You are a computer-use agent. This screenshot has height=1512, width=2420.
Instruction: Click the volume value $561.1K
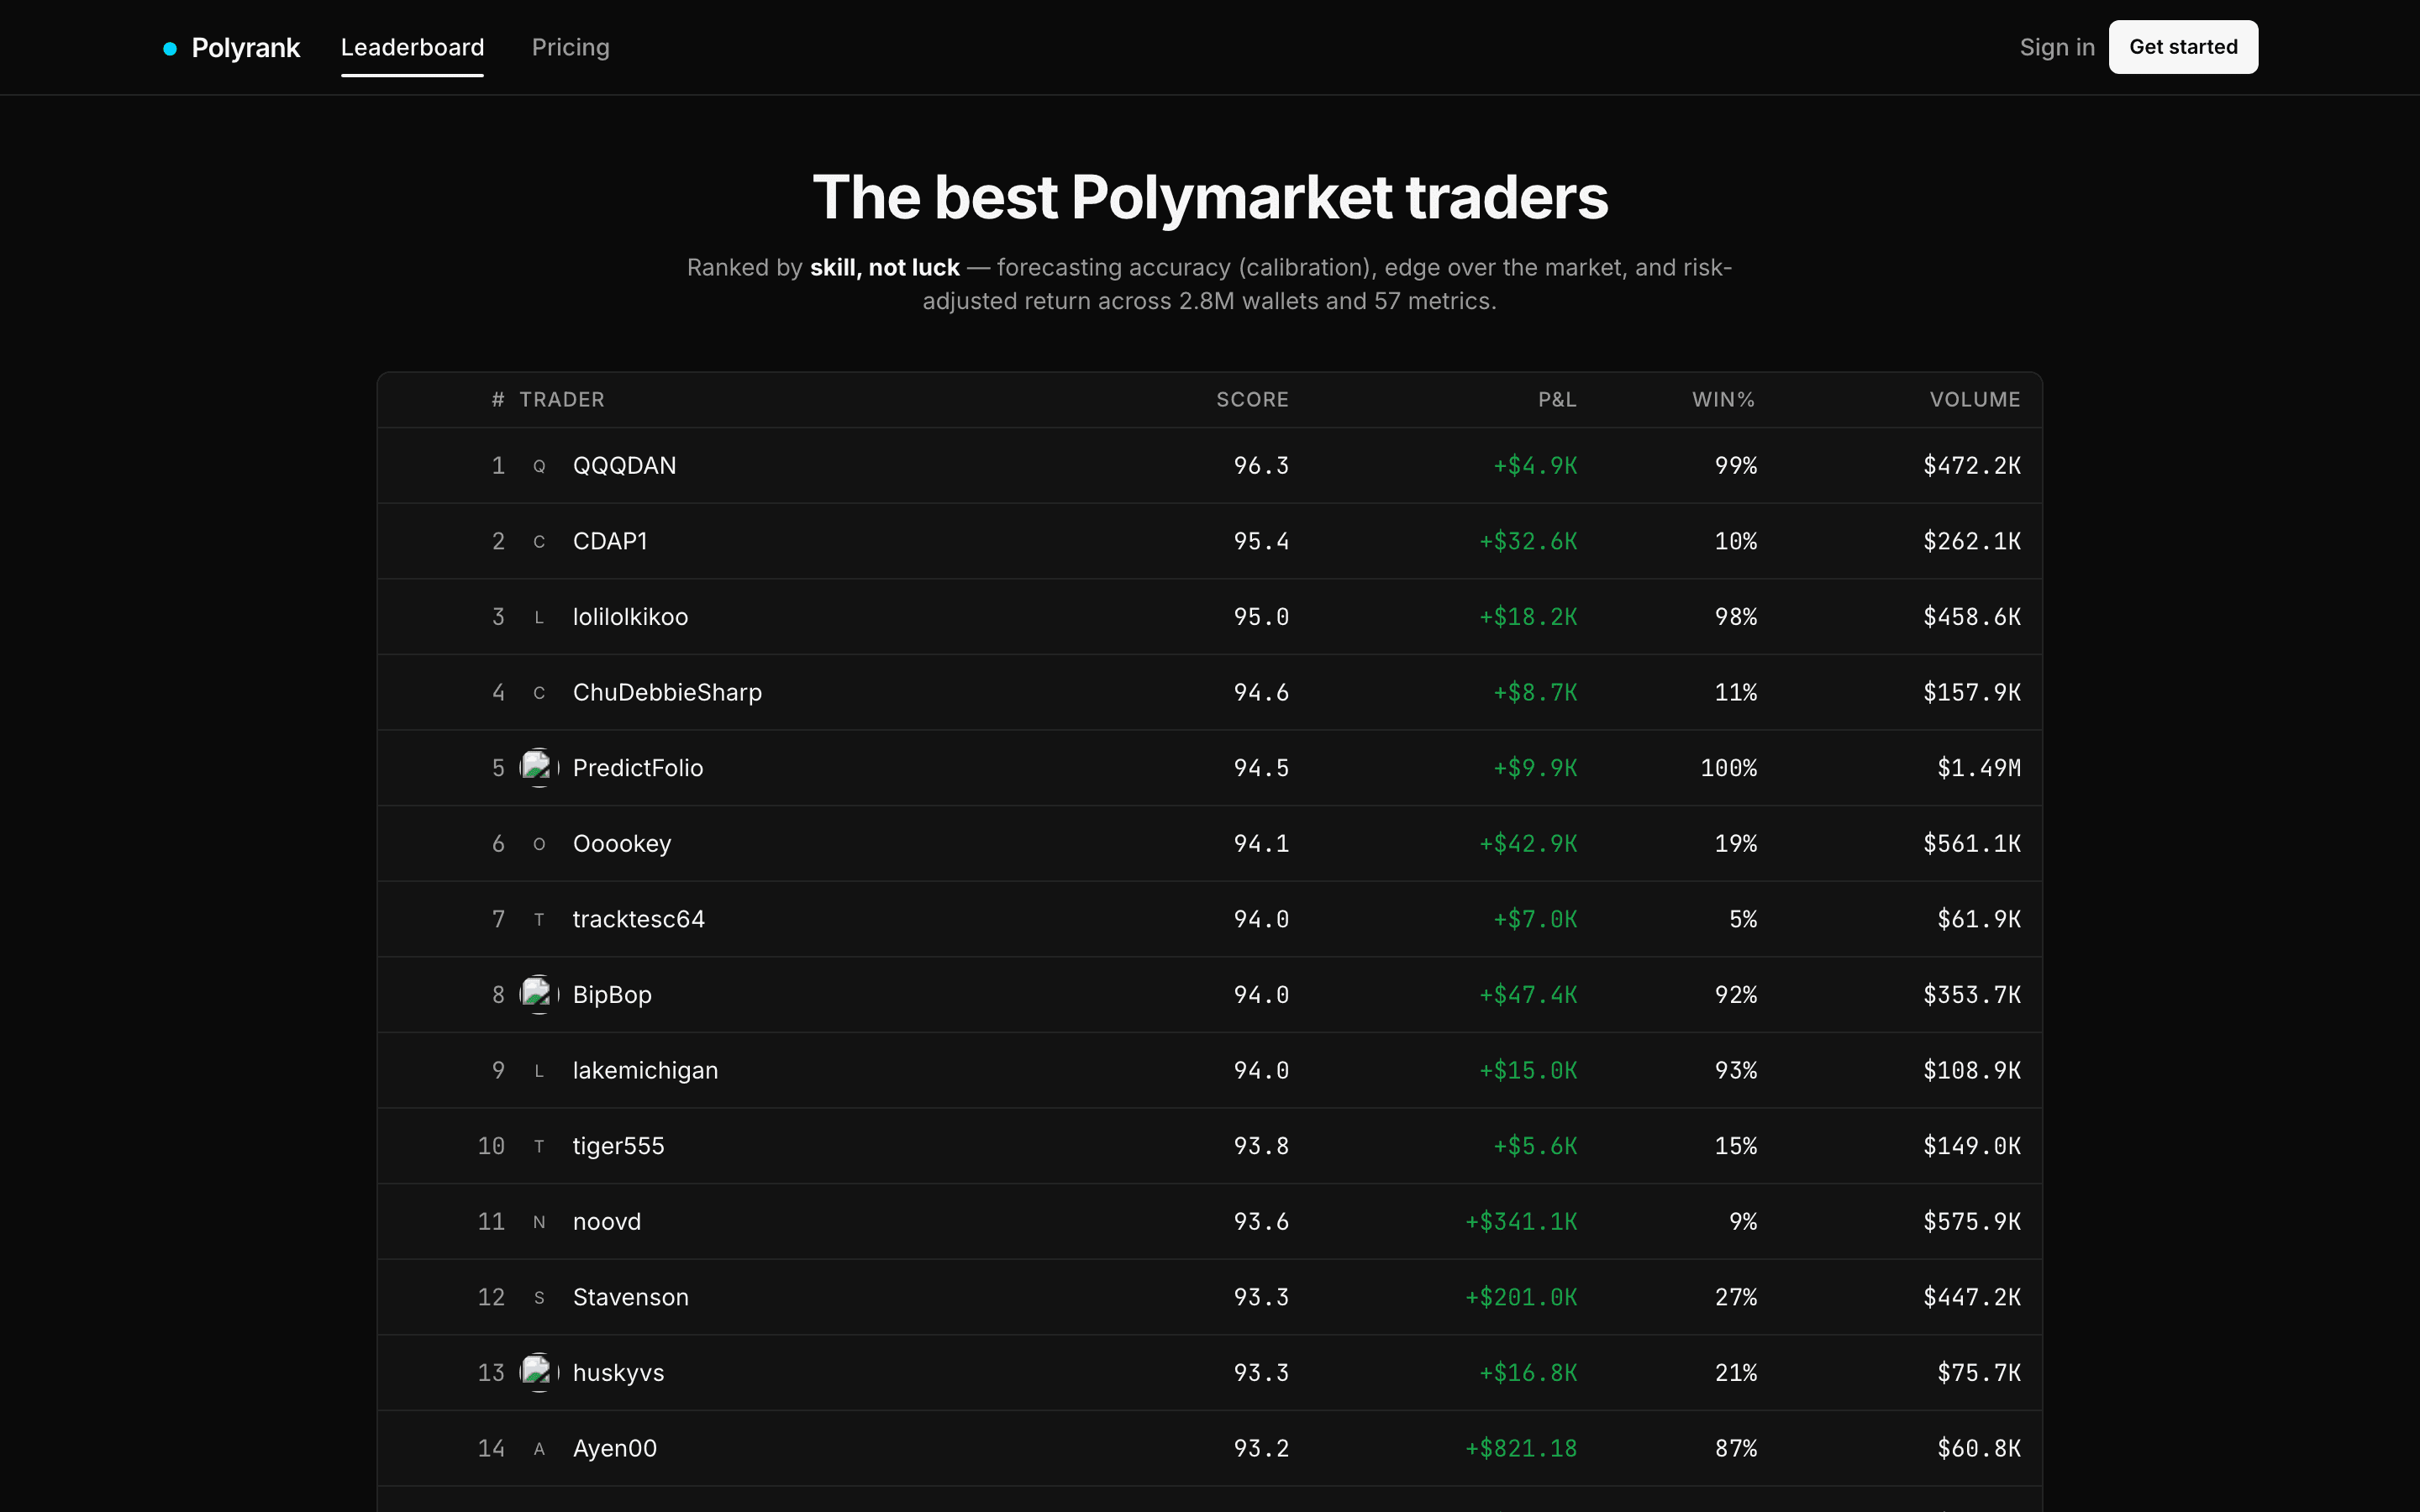[1972, 844]
